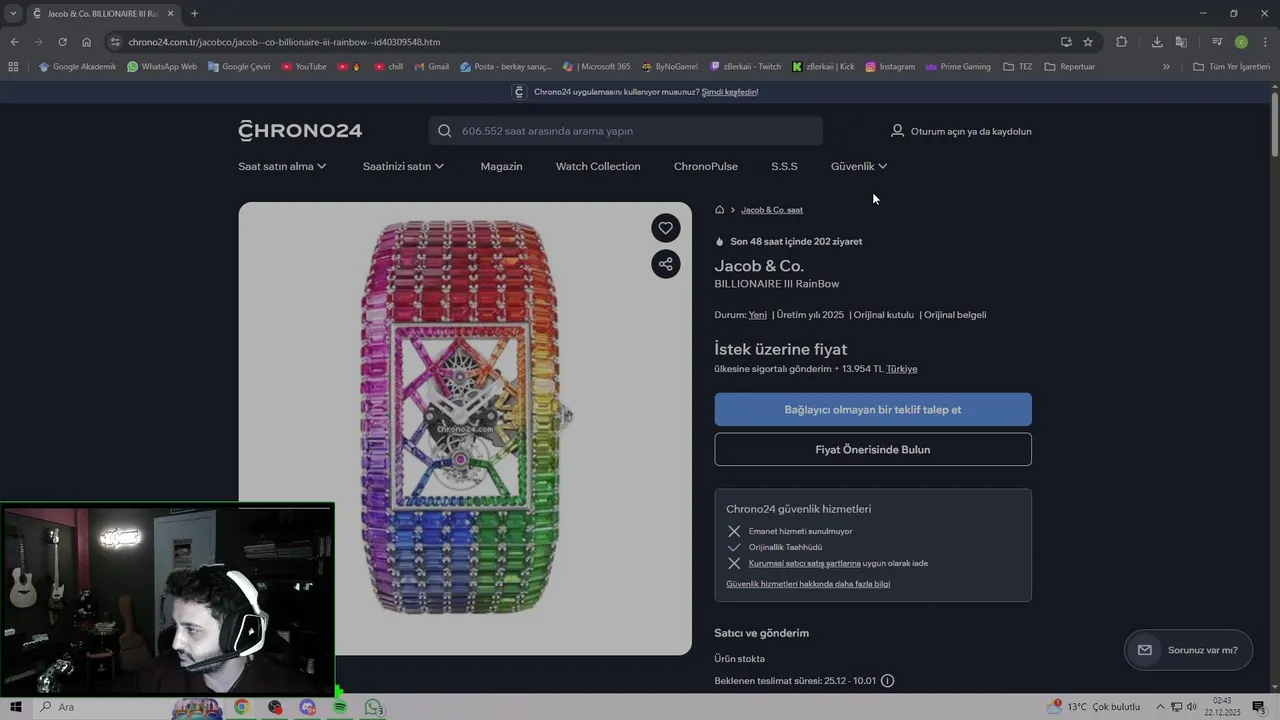This screenshot has width=1280, height=720.
Task: Click the "Yeni" condition link
Action: pyautogui.click(x=758, y=315)
